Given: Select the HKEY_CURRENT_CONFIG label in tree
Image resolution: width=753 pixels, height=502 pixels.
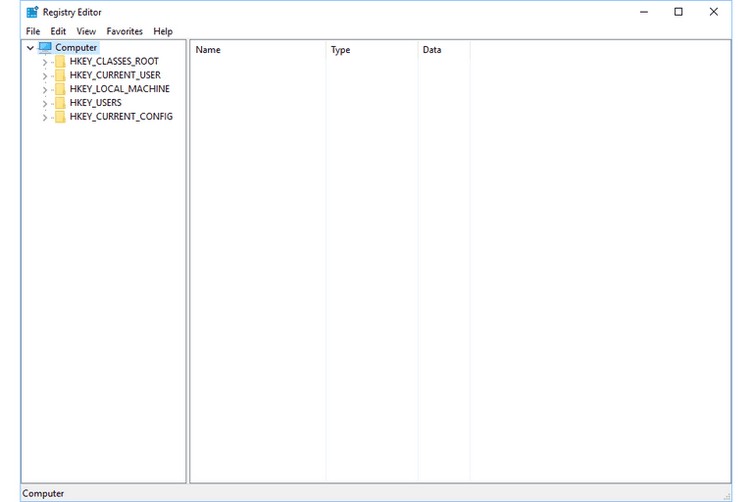Looking at the screenshot, I should click(x=121, y=117).
